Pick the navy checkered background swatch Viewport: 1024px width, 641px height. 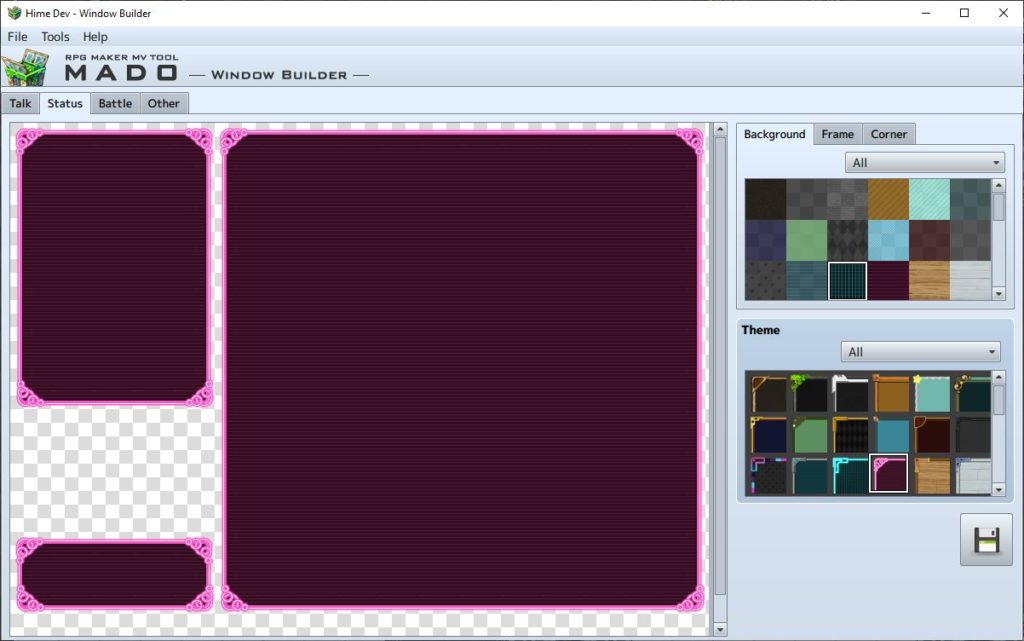click(x=765, y=240)
